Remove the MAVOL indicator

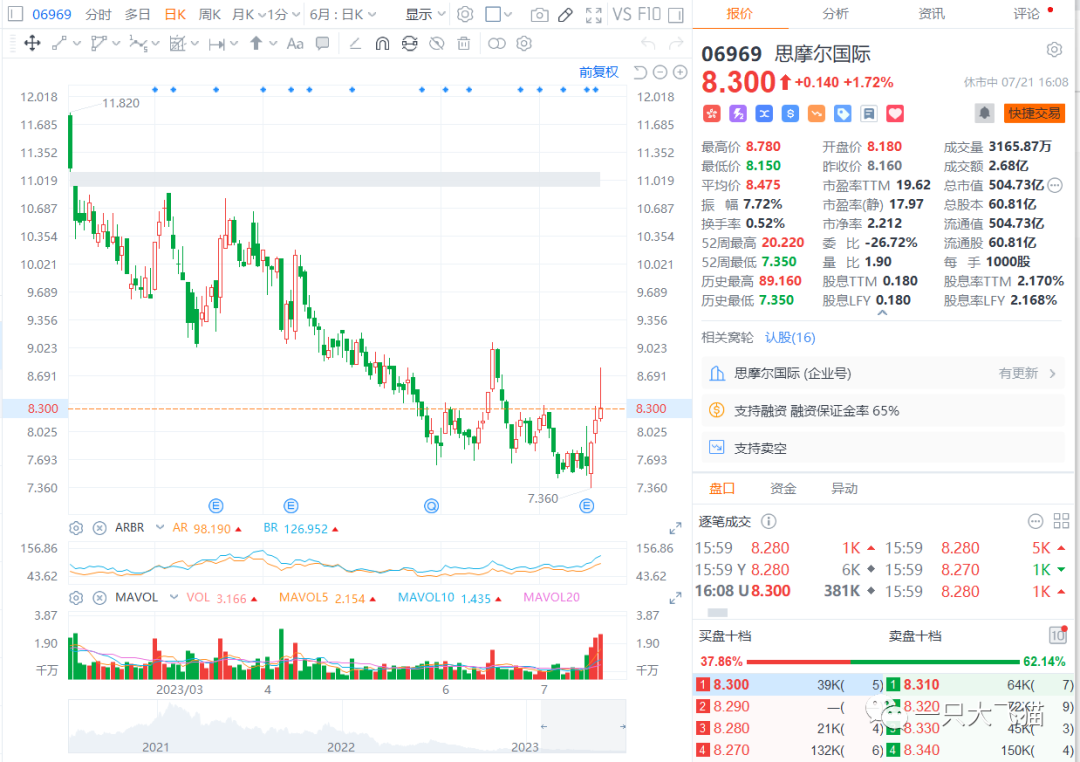click(100, 597)
